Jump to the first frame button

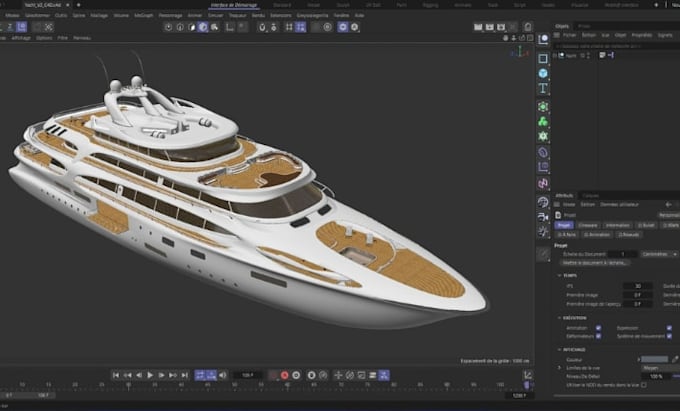coord(116,375)
